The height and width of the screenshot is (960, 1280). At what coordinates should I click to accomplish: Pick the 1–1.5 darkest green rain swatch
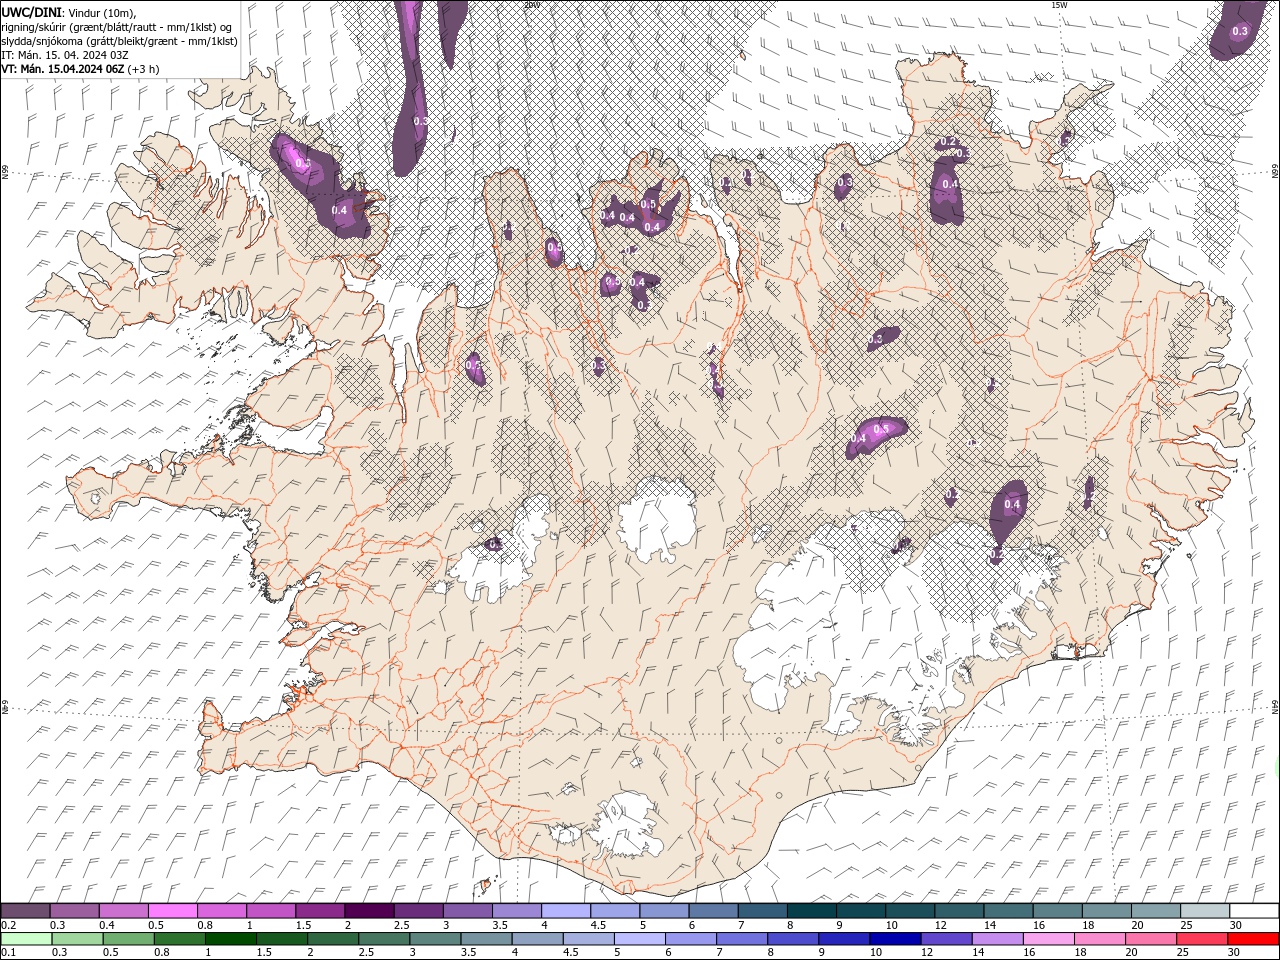230,939
